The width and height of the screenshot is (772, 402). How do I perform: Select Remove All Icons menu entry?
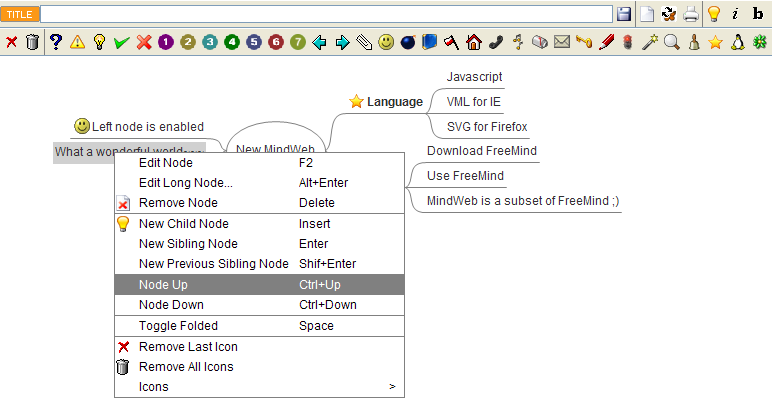259,367
